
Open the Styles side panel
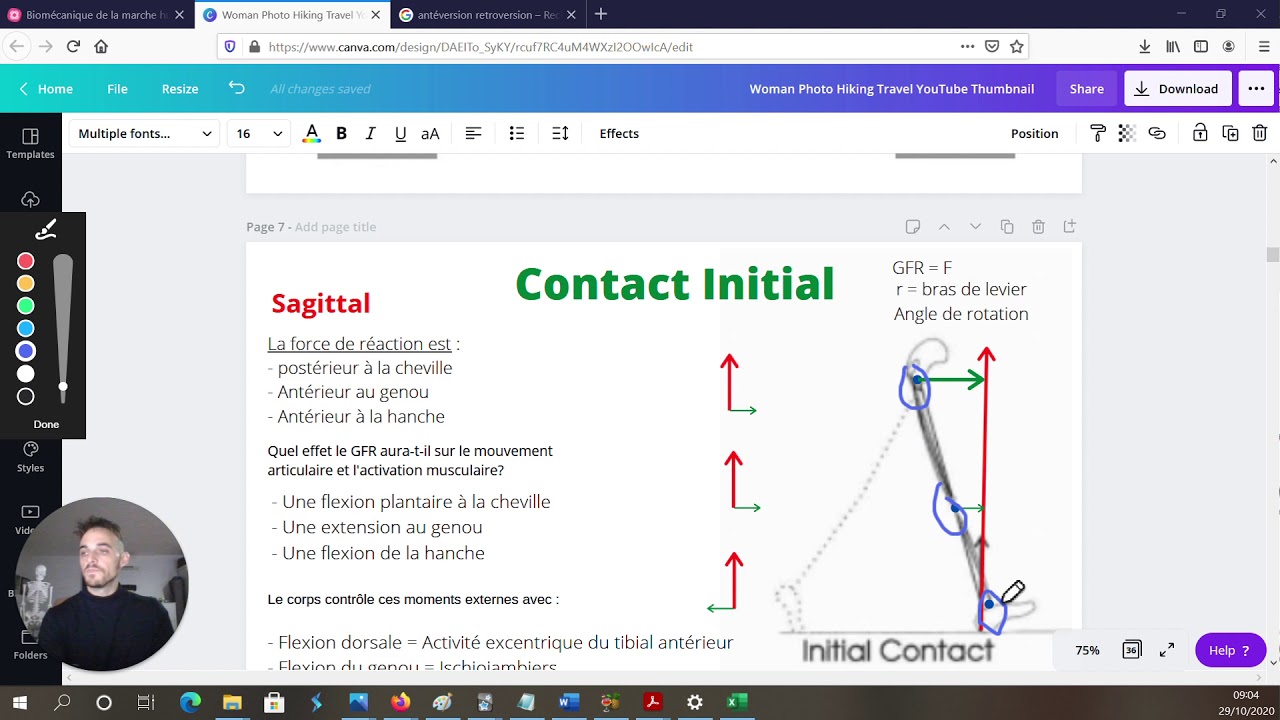(30, 457)
